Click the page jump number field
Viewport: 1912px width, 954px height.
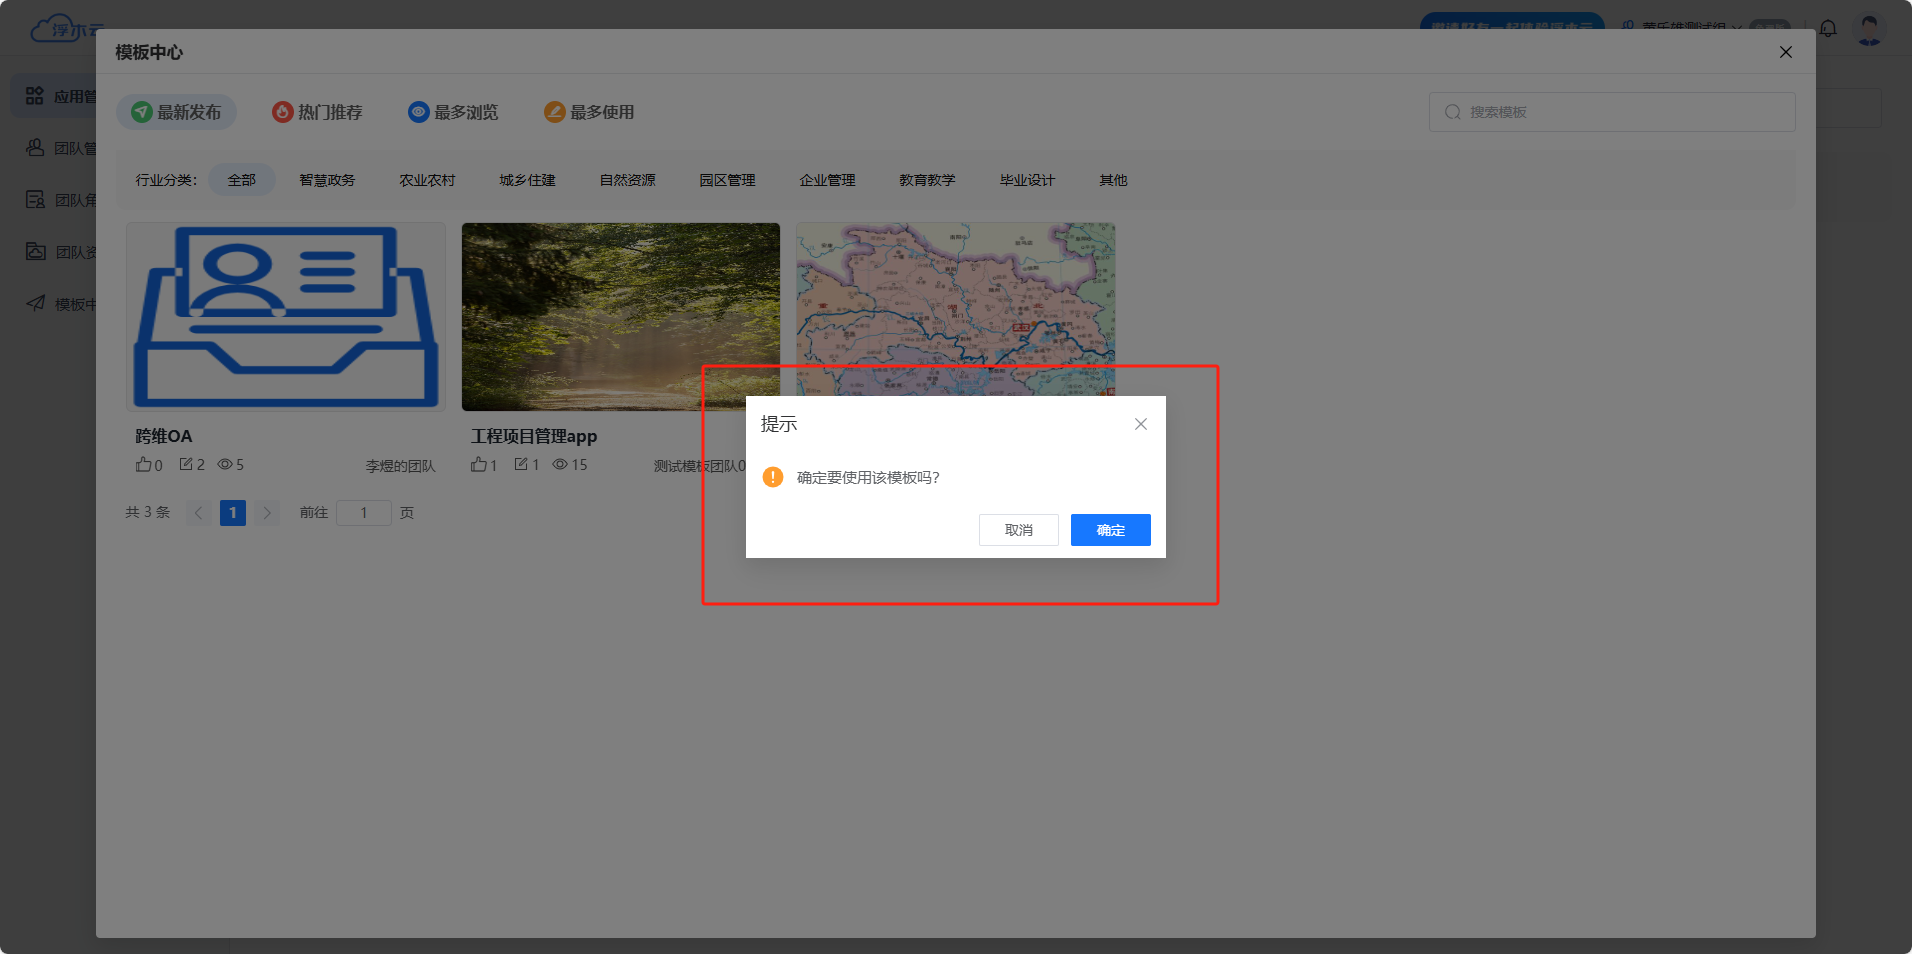tap(364, 513)
